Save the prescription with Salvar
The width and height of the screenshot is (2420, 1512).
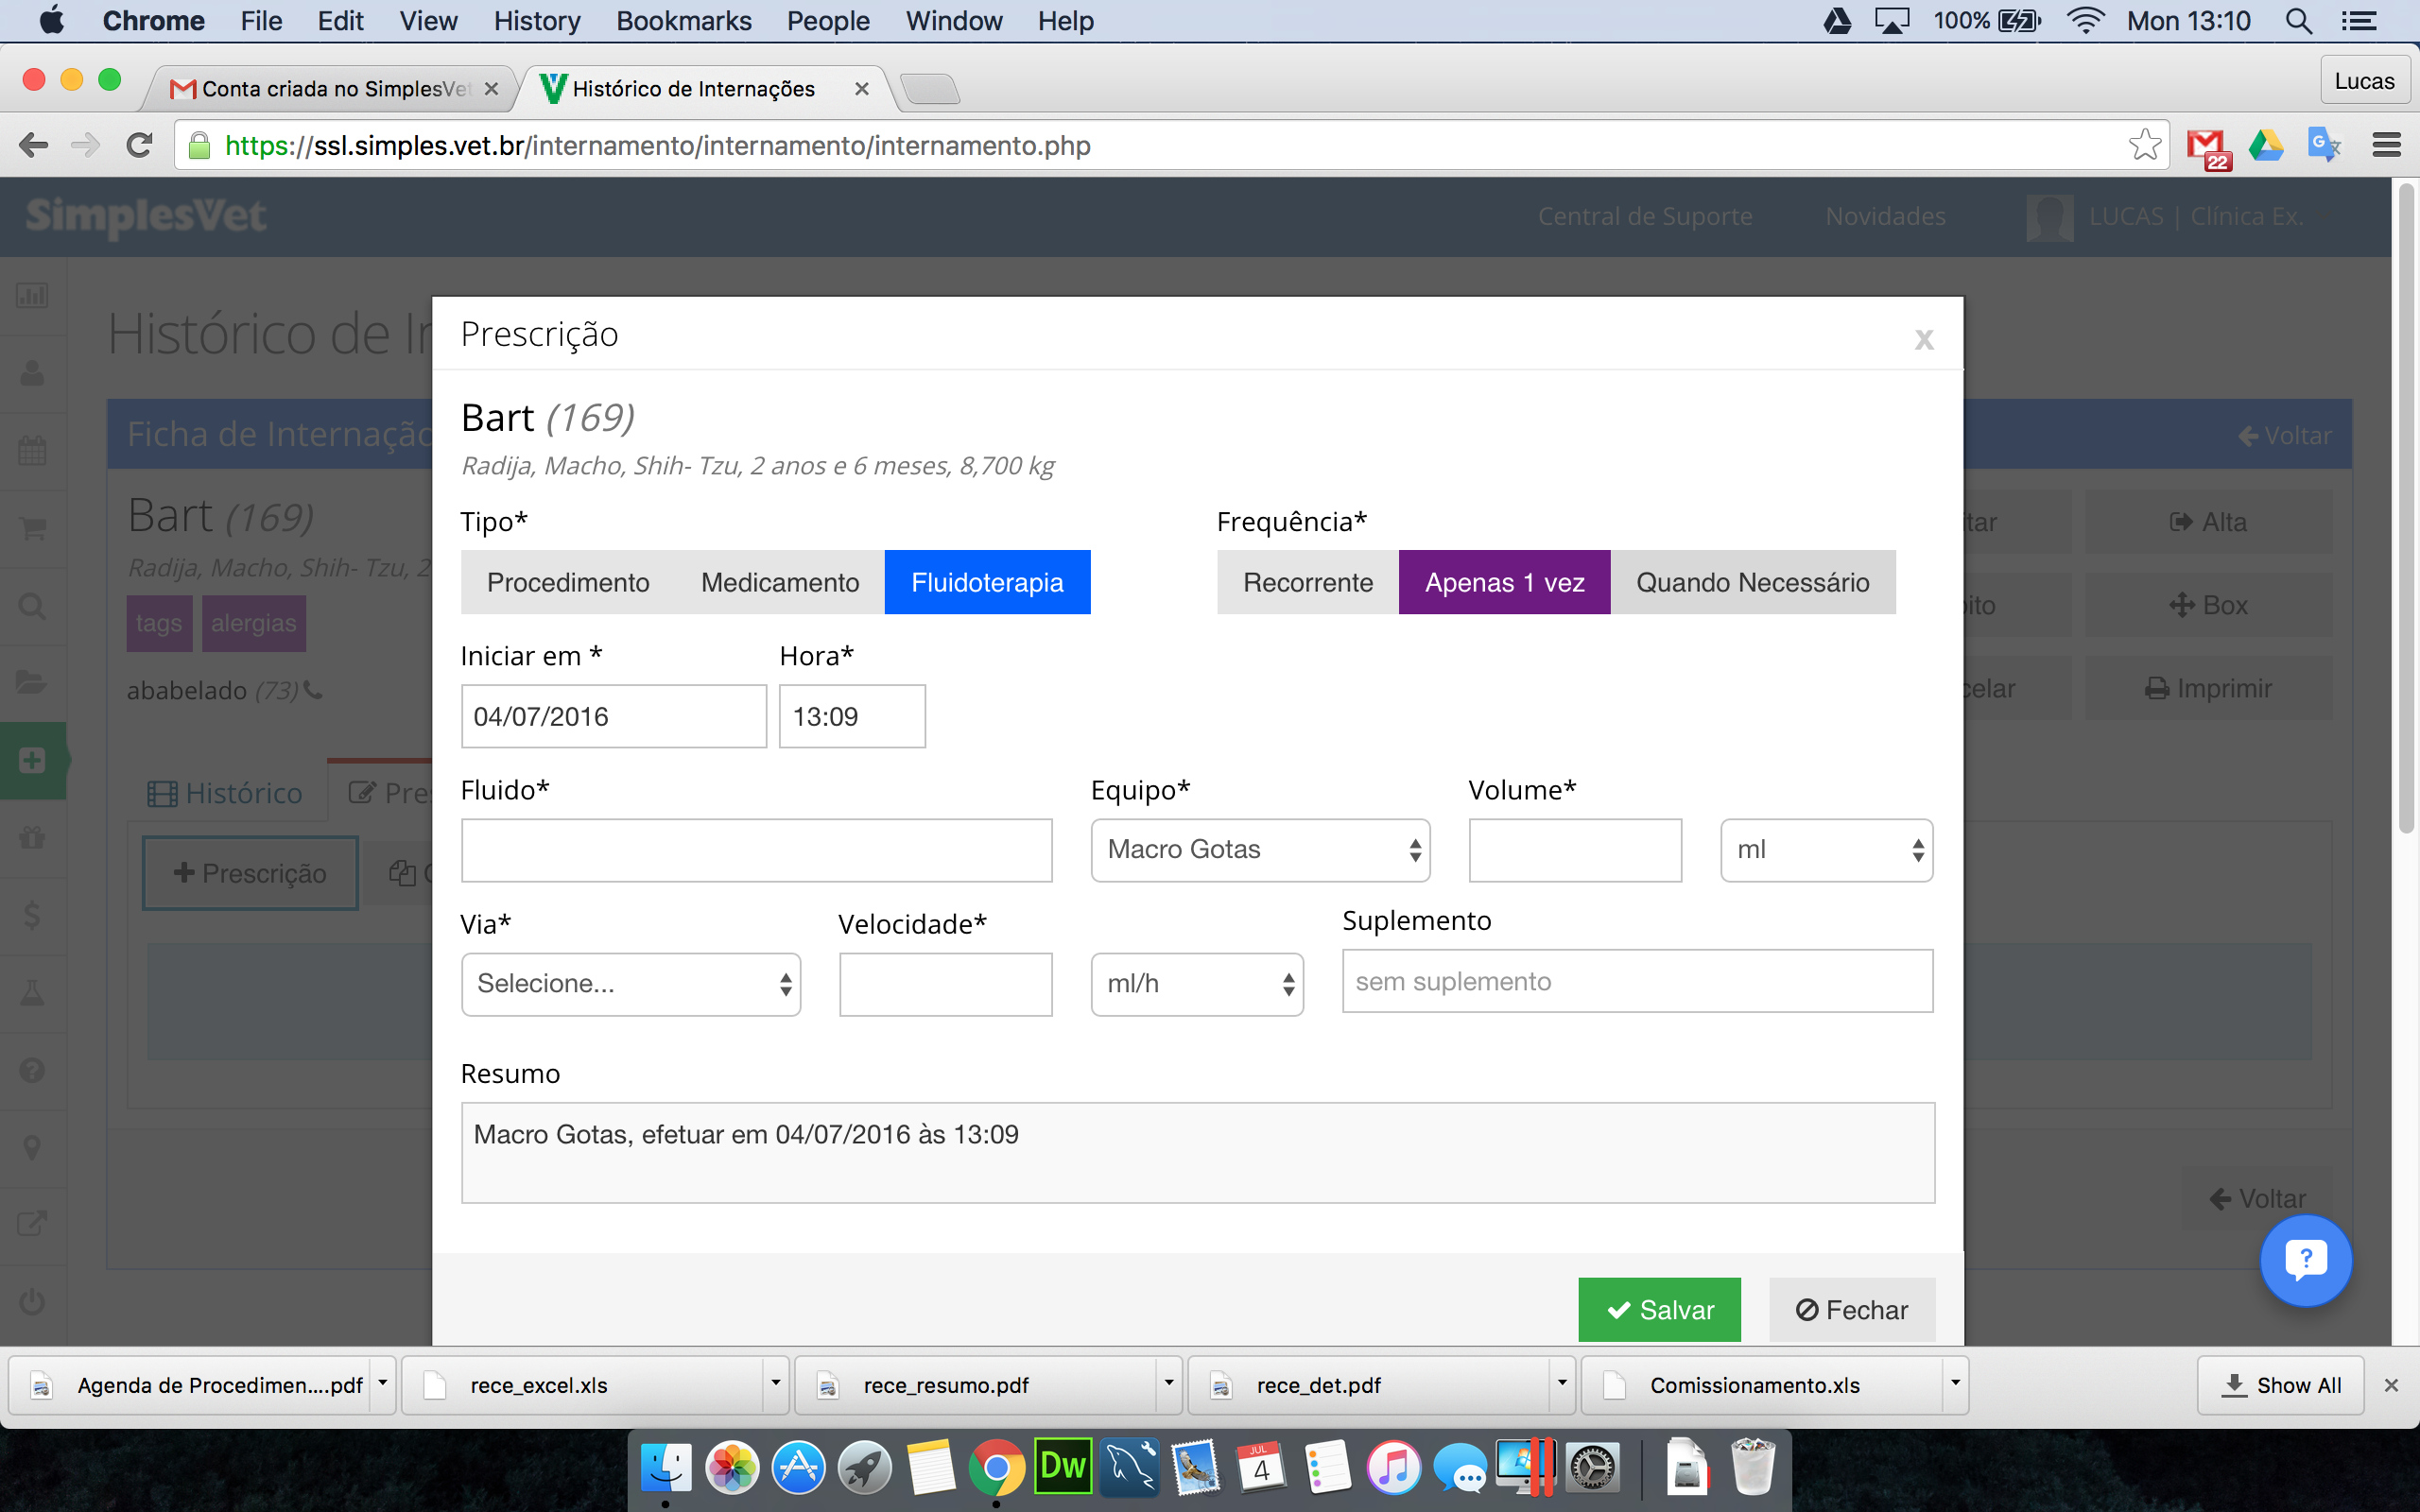(1659, 1310)
